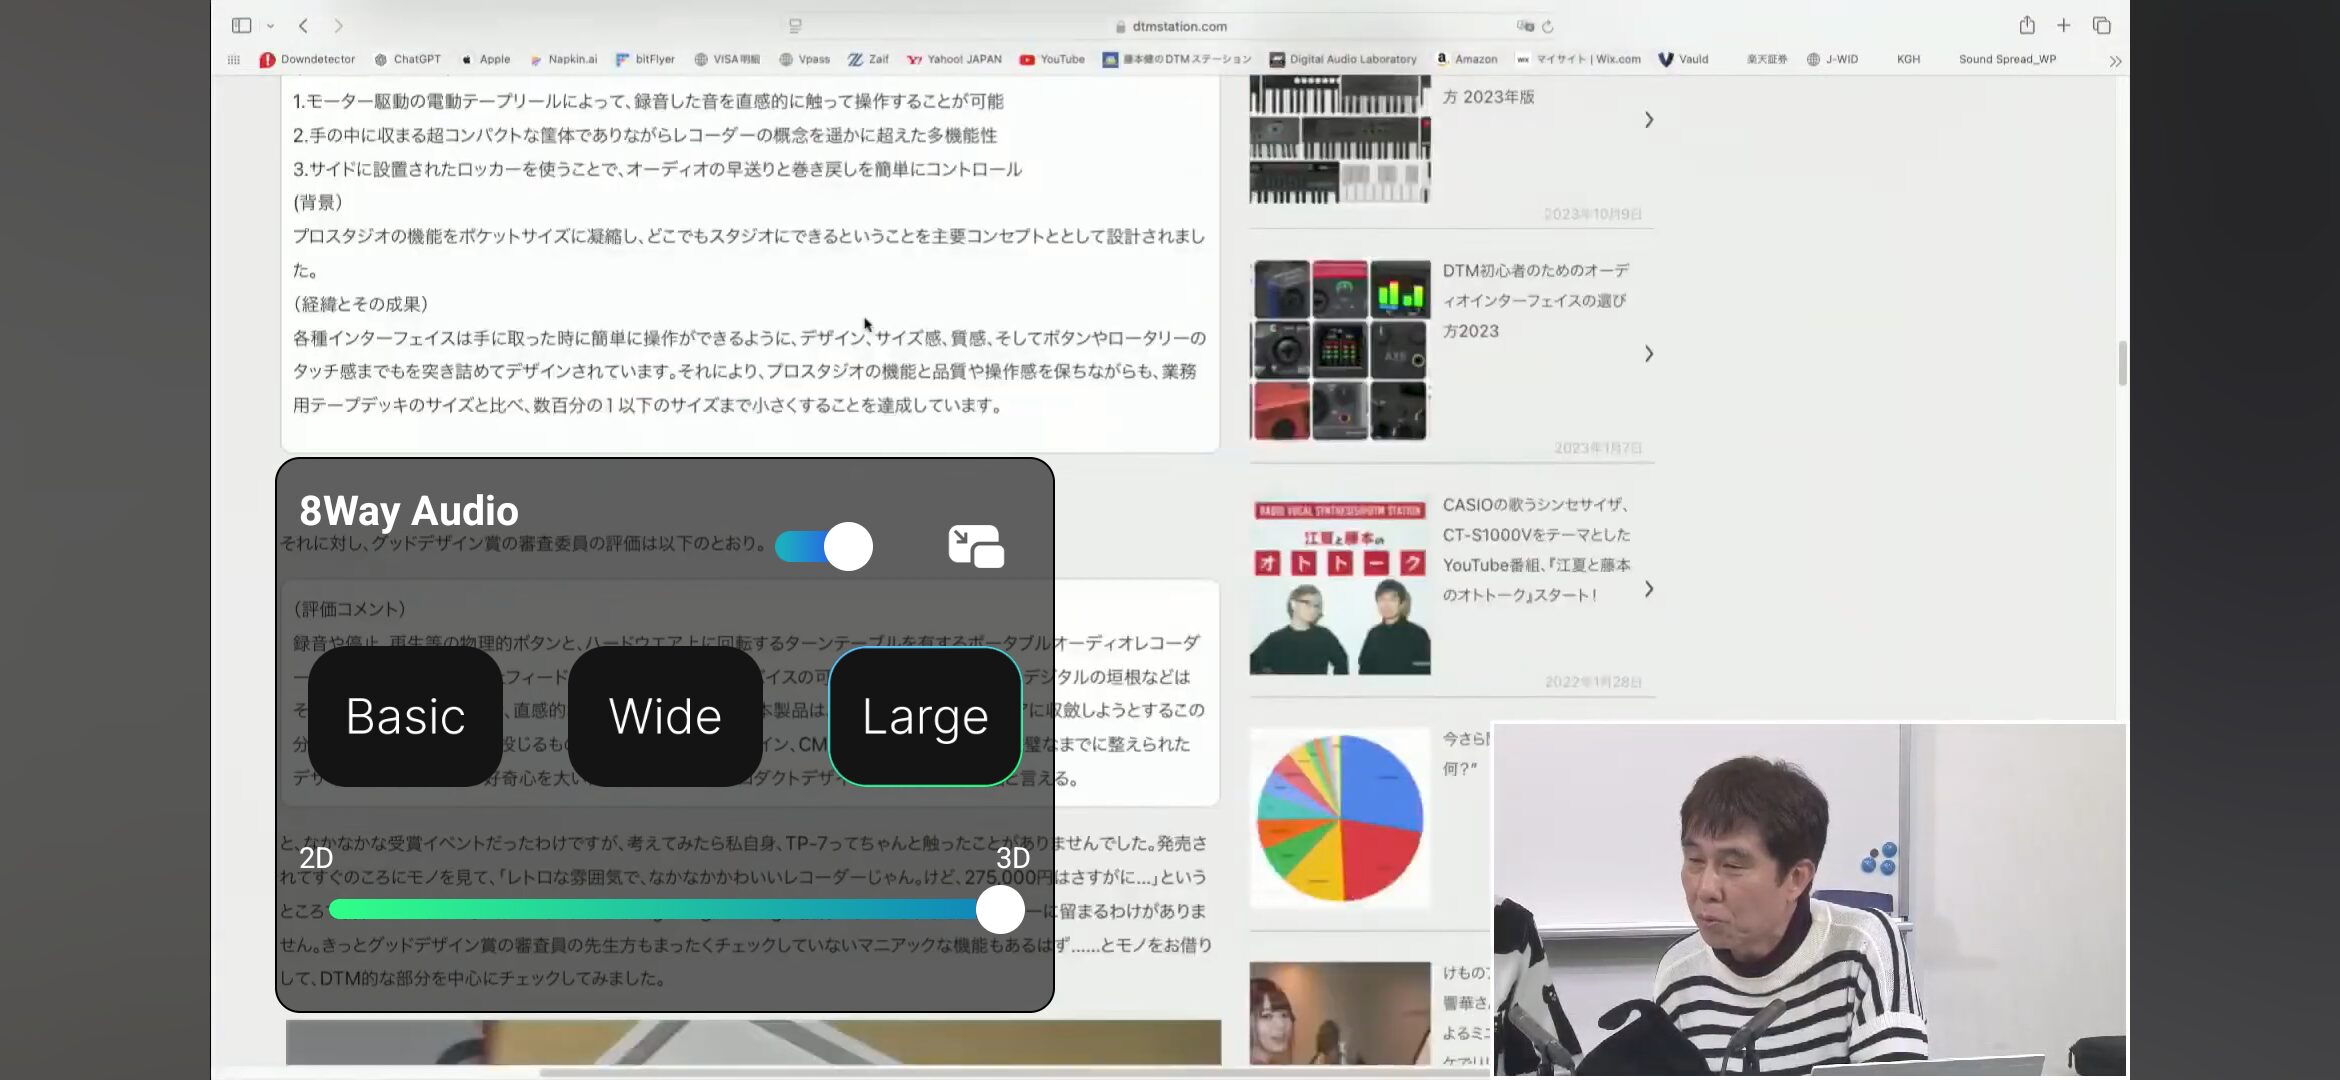Open the Zaif bookmark
Image resolution: width=2340 pixels, height=1080 pixels.
[x=868, y=59]
